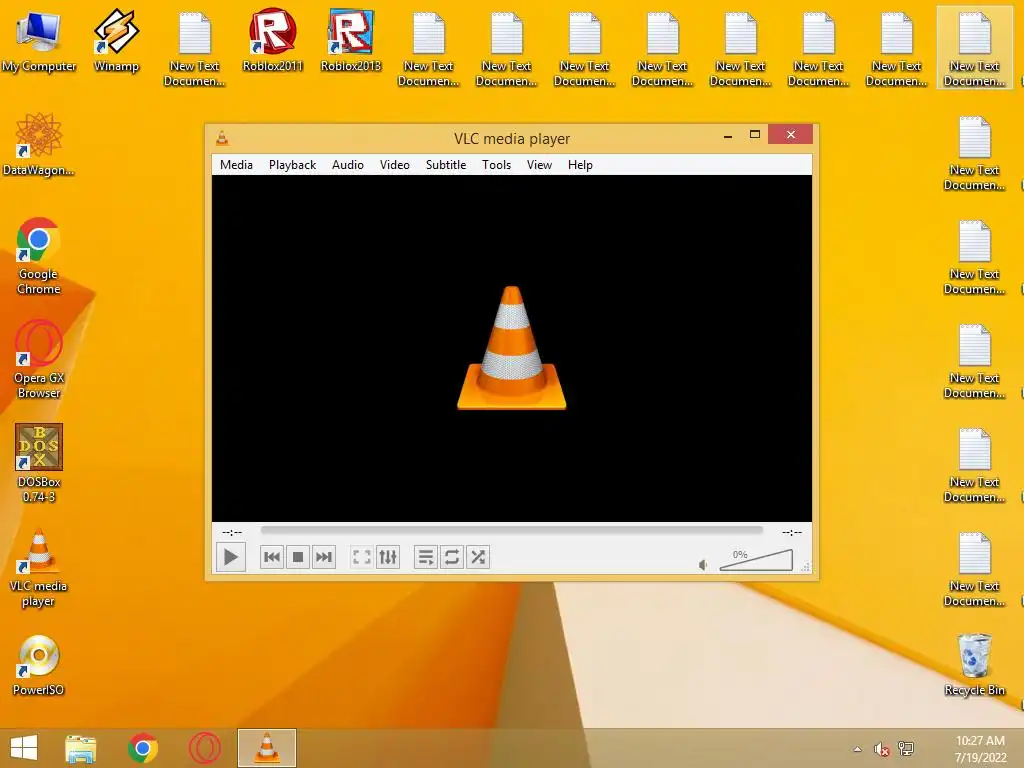Open the Media menu

(236, 165)
